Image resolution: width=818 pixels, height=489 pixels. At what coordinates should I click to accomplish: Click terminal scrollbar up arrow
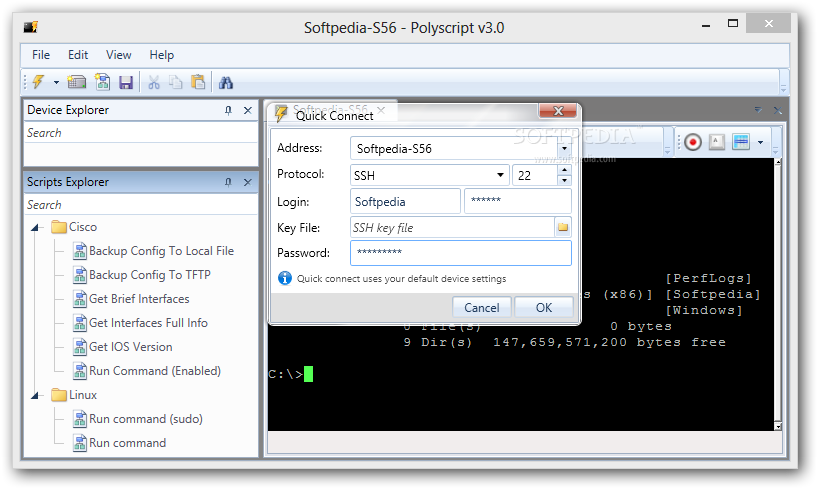(778, 162)
